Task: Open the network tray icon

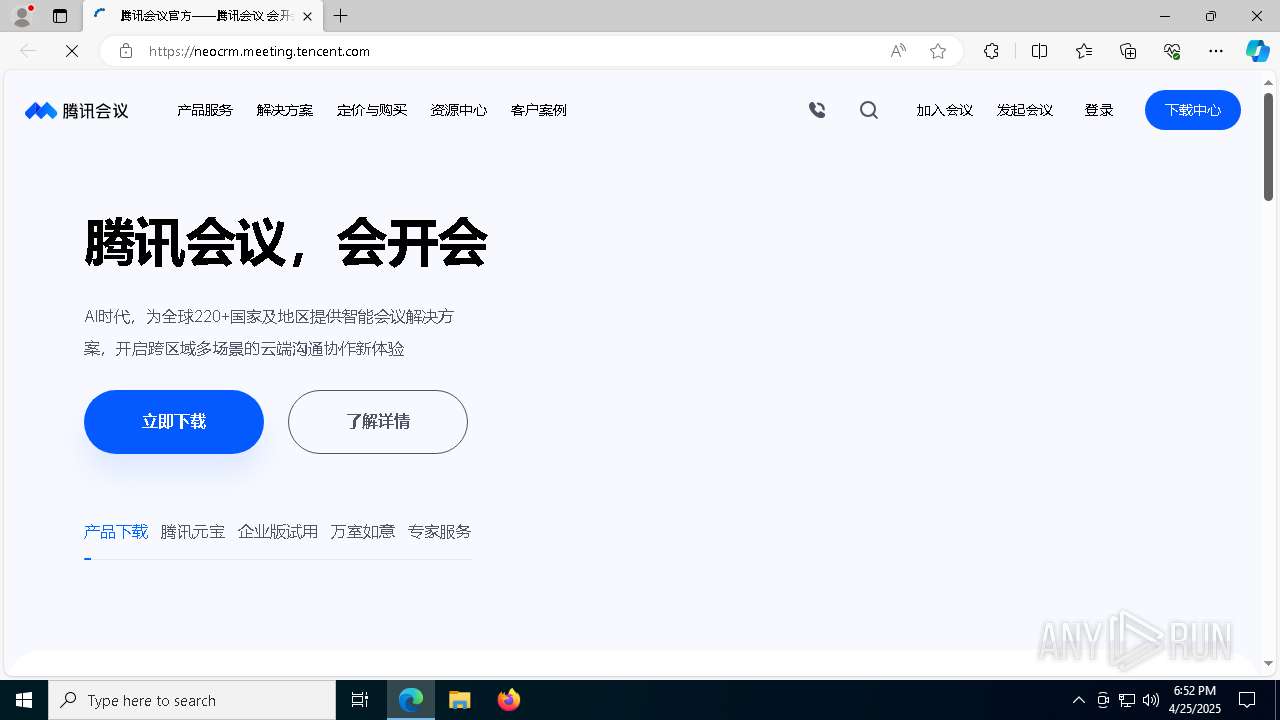Action: (1127, 700)
